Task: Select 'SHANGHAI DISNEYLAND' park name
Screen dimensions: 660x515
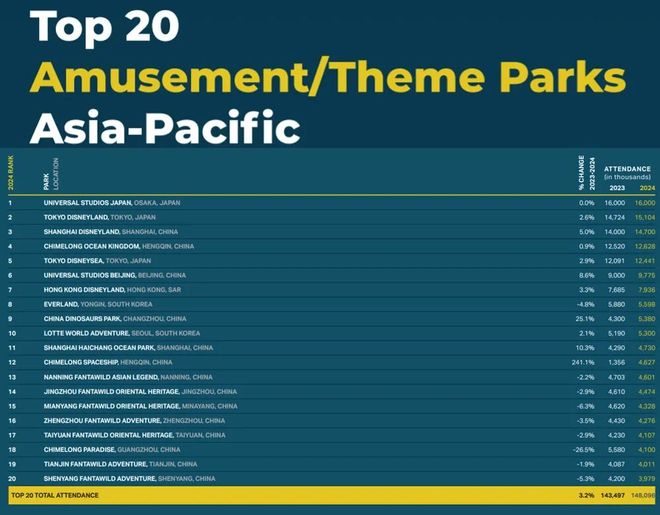Action: pos(82,232)
